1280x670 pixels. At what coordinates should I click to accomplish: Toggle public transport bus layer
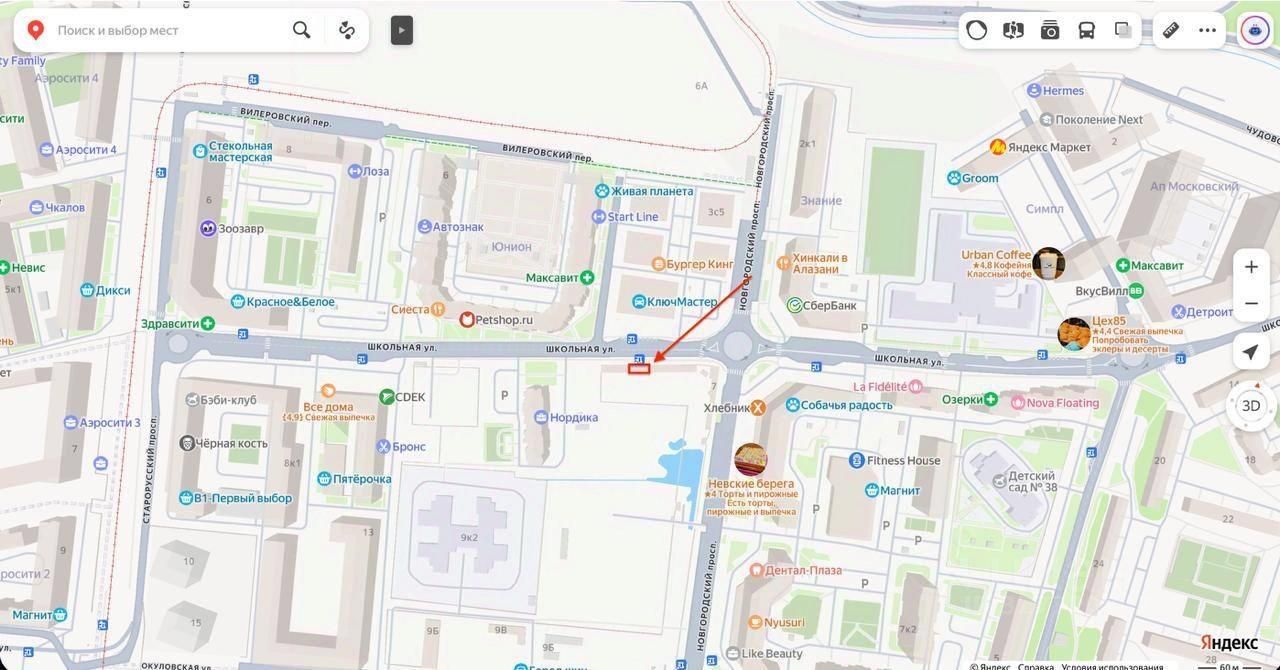[1086, 30]
